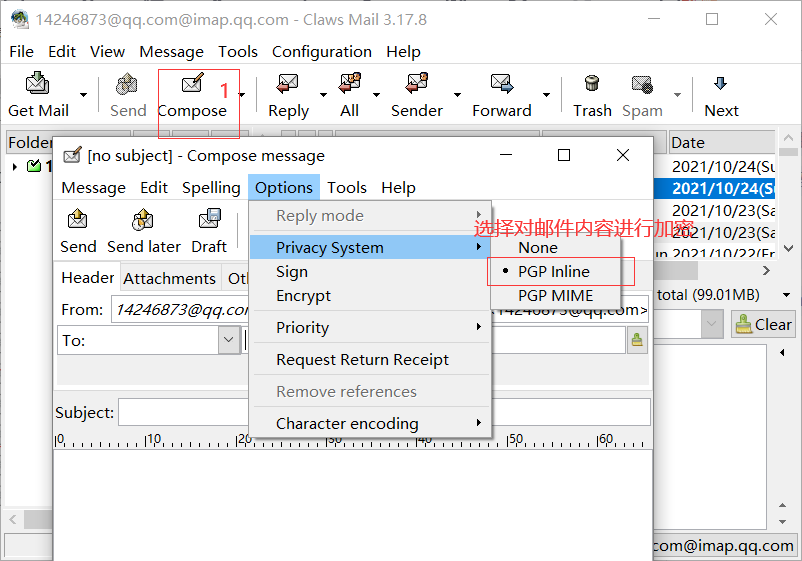Image resolution: width=802 pixels, height=561 pixels.
Task: Open Spelling menu in Compose window
Action: pos(211,188)
